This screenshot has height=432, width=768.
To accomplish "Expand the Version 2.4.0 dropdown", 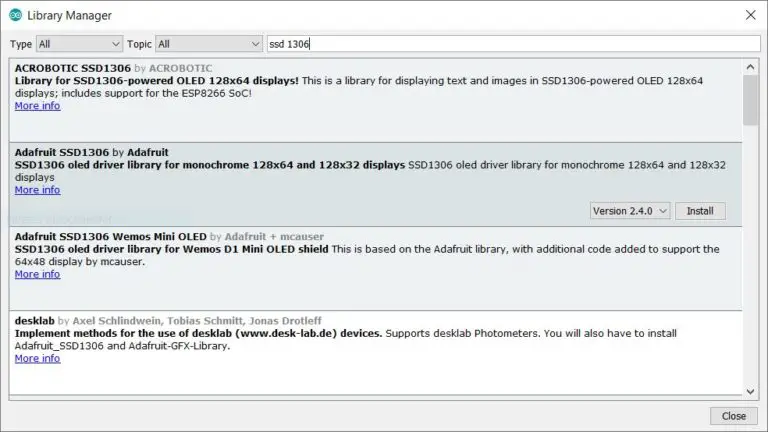I will pyautogui.click(x=630, y=211).
